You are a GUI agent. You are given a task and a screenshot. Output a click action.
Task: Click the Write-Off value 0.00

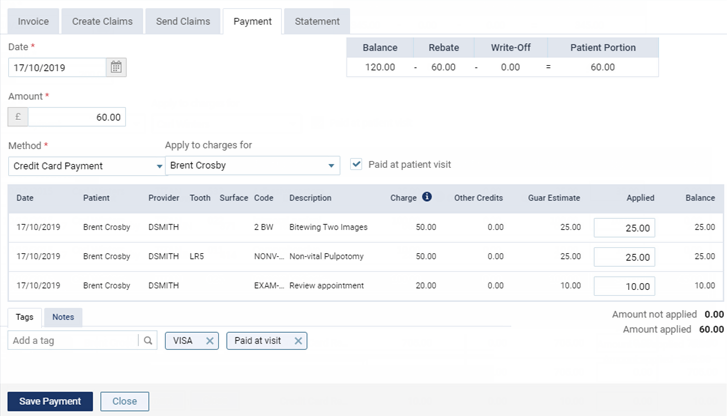pyautogui.click(x=510, y=67)
